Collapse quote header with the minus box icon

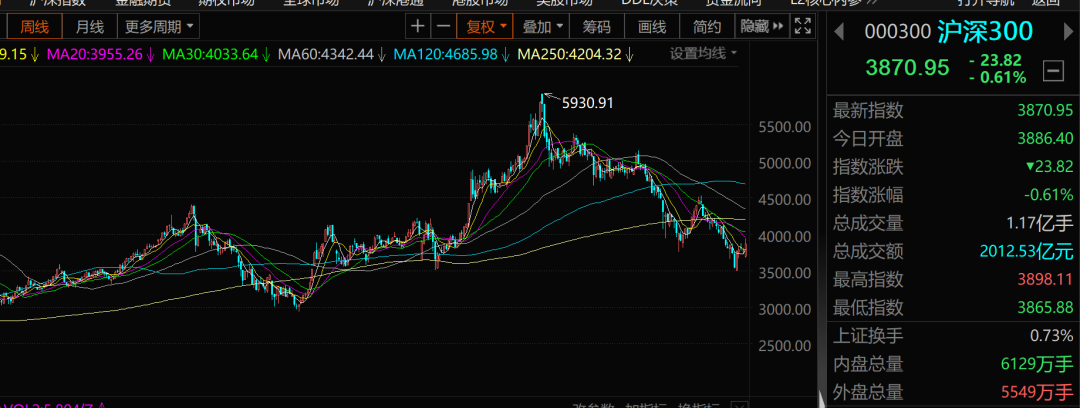point(1052,70)
